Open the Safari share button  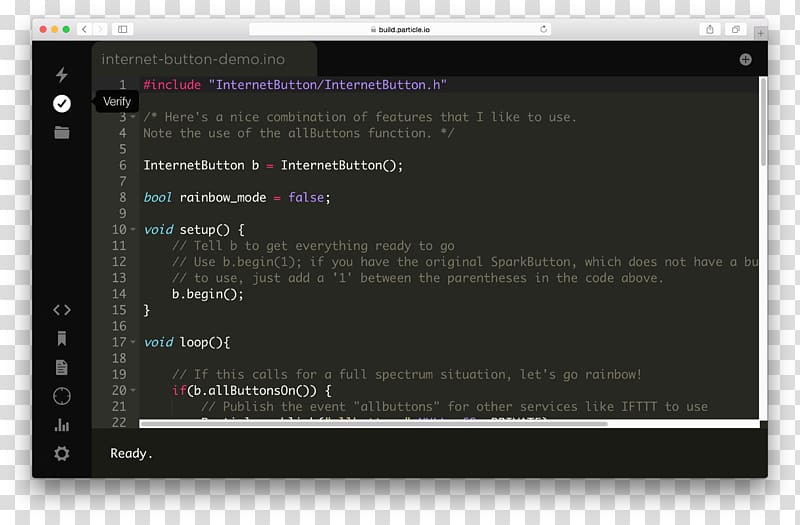click(710, 29)
